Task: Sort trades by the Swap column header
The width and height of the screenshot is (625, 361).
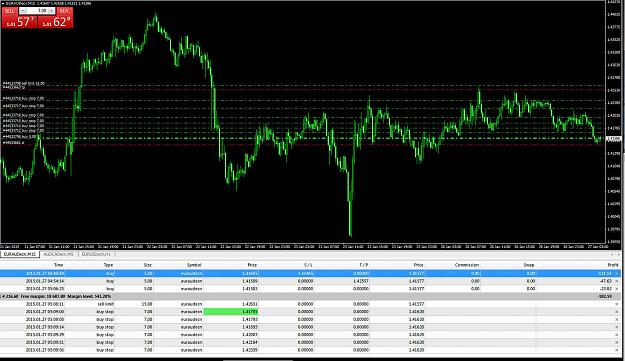Action: click(x=529, y=265)
